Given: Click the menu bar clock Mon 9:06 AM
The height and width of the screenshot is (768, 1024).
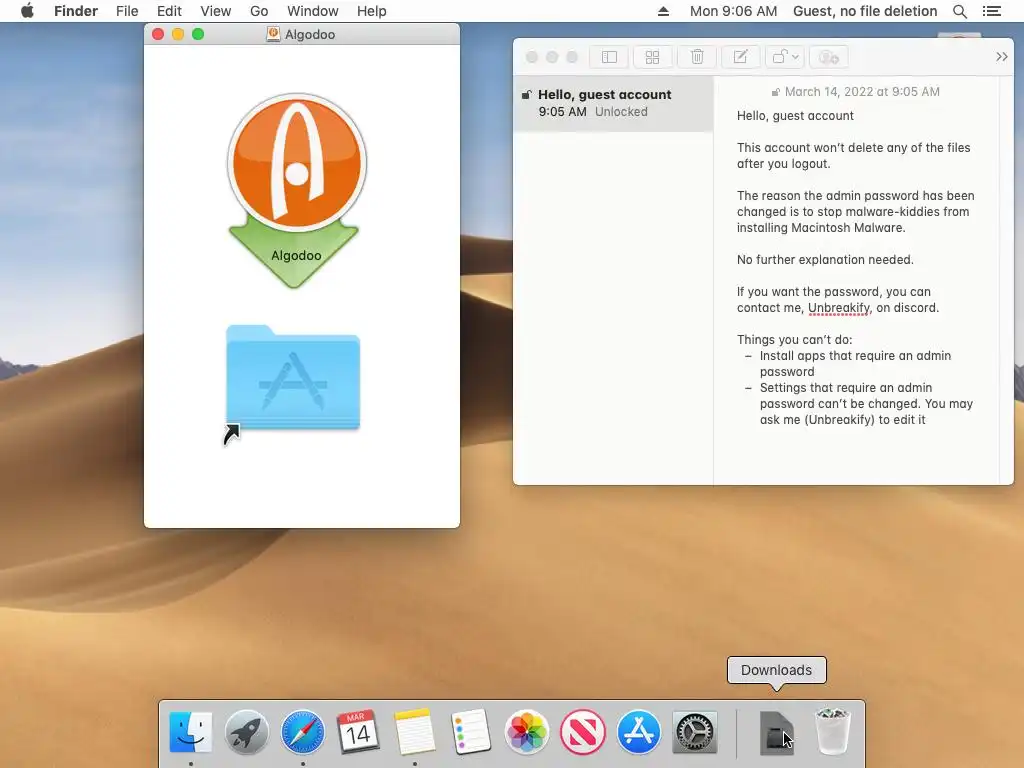Looking at the screenshot, I should click(x=733, y=11).
